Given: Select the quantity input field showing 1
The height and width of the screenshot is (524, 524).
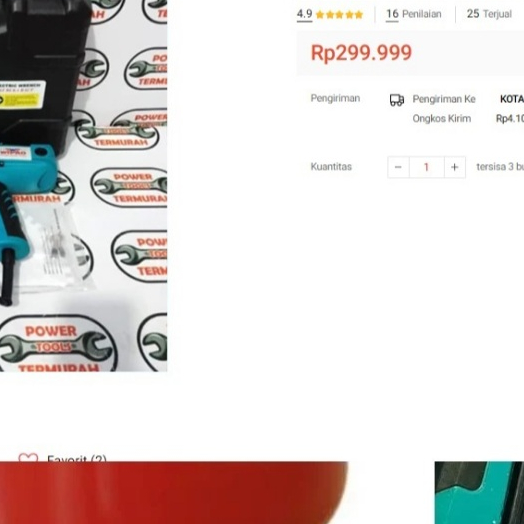Looking at the screenshot, I should tap(427, 167).
